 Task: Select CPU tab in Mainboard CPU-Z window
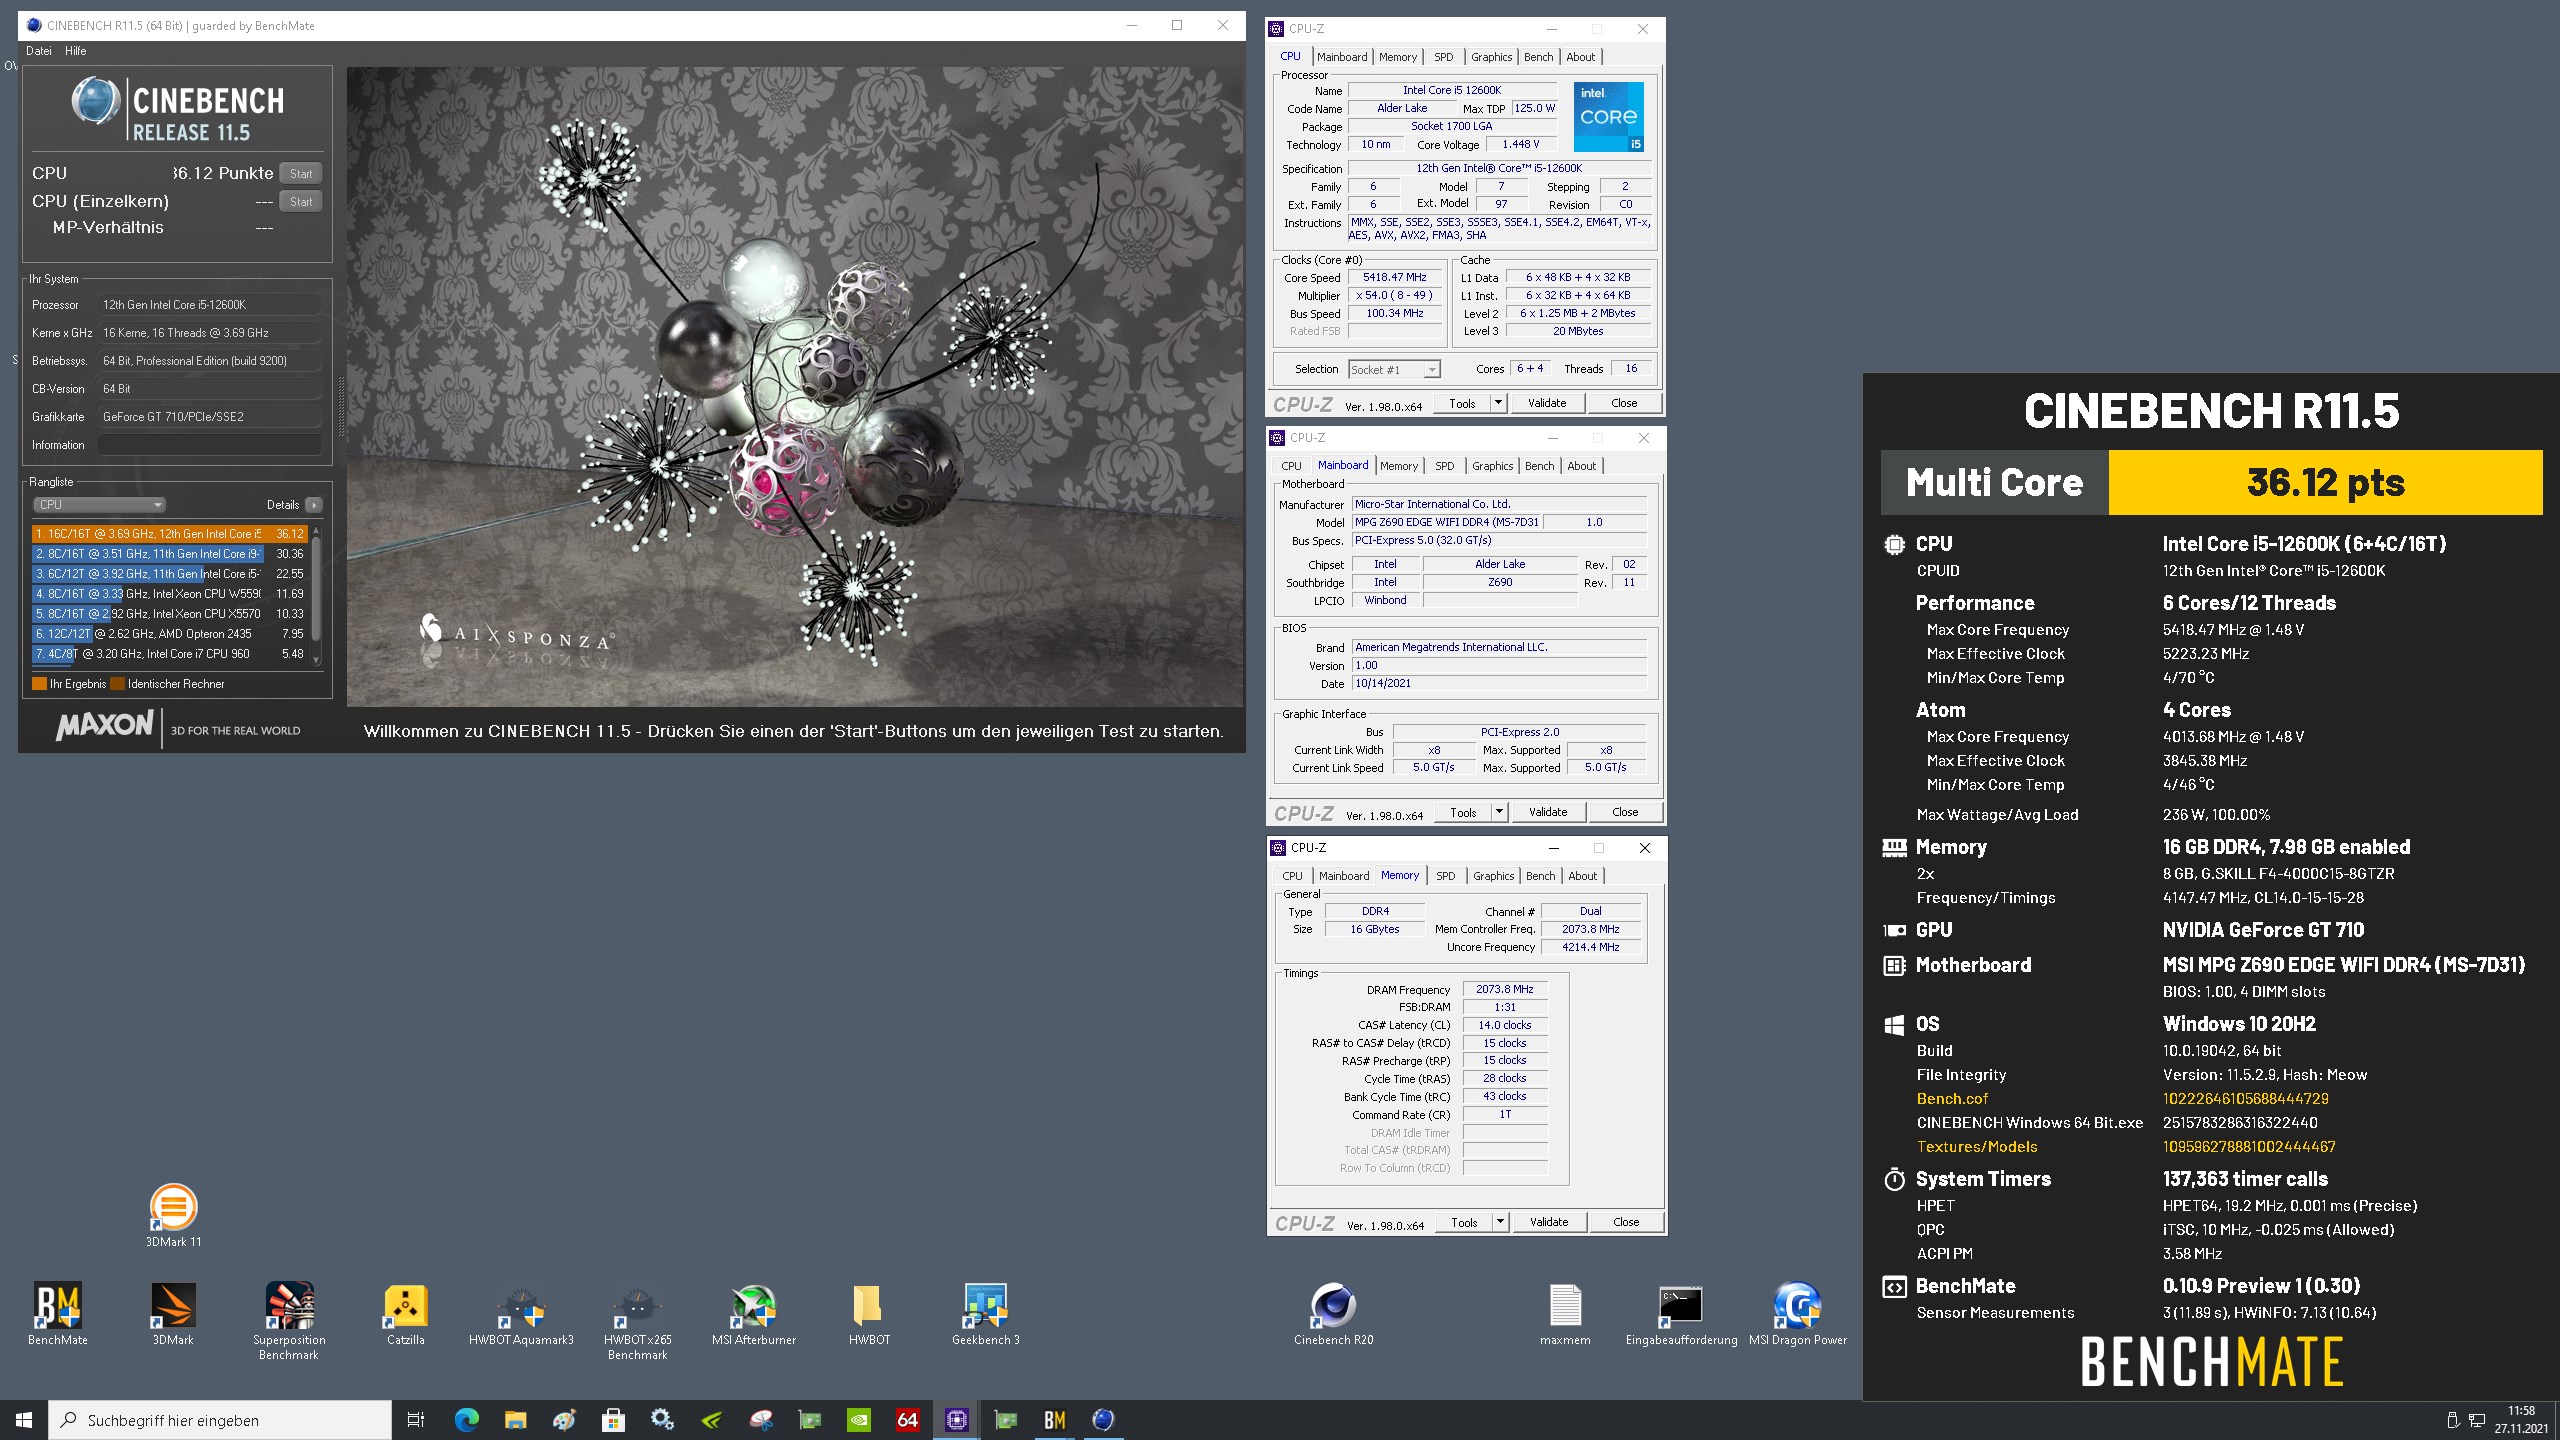pyautogui.click(x=1291, y=466)
